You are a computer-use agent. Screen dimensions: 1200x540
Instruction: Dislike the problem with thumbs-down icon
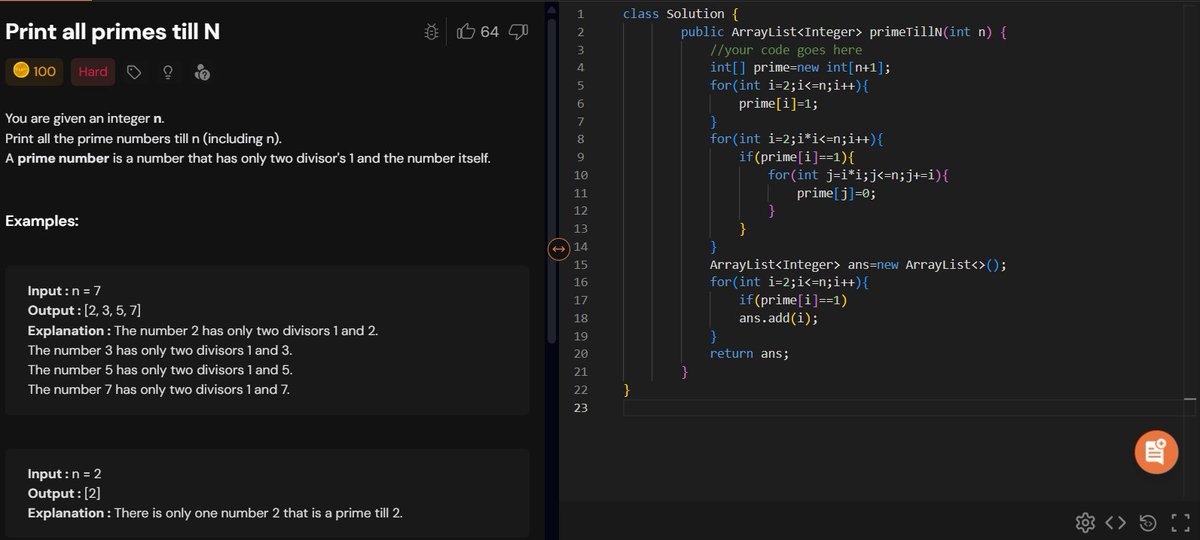[x=518, y=32]
